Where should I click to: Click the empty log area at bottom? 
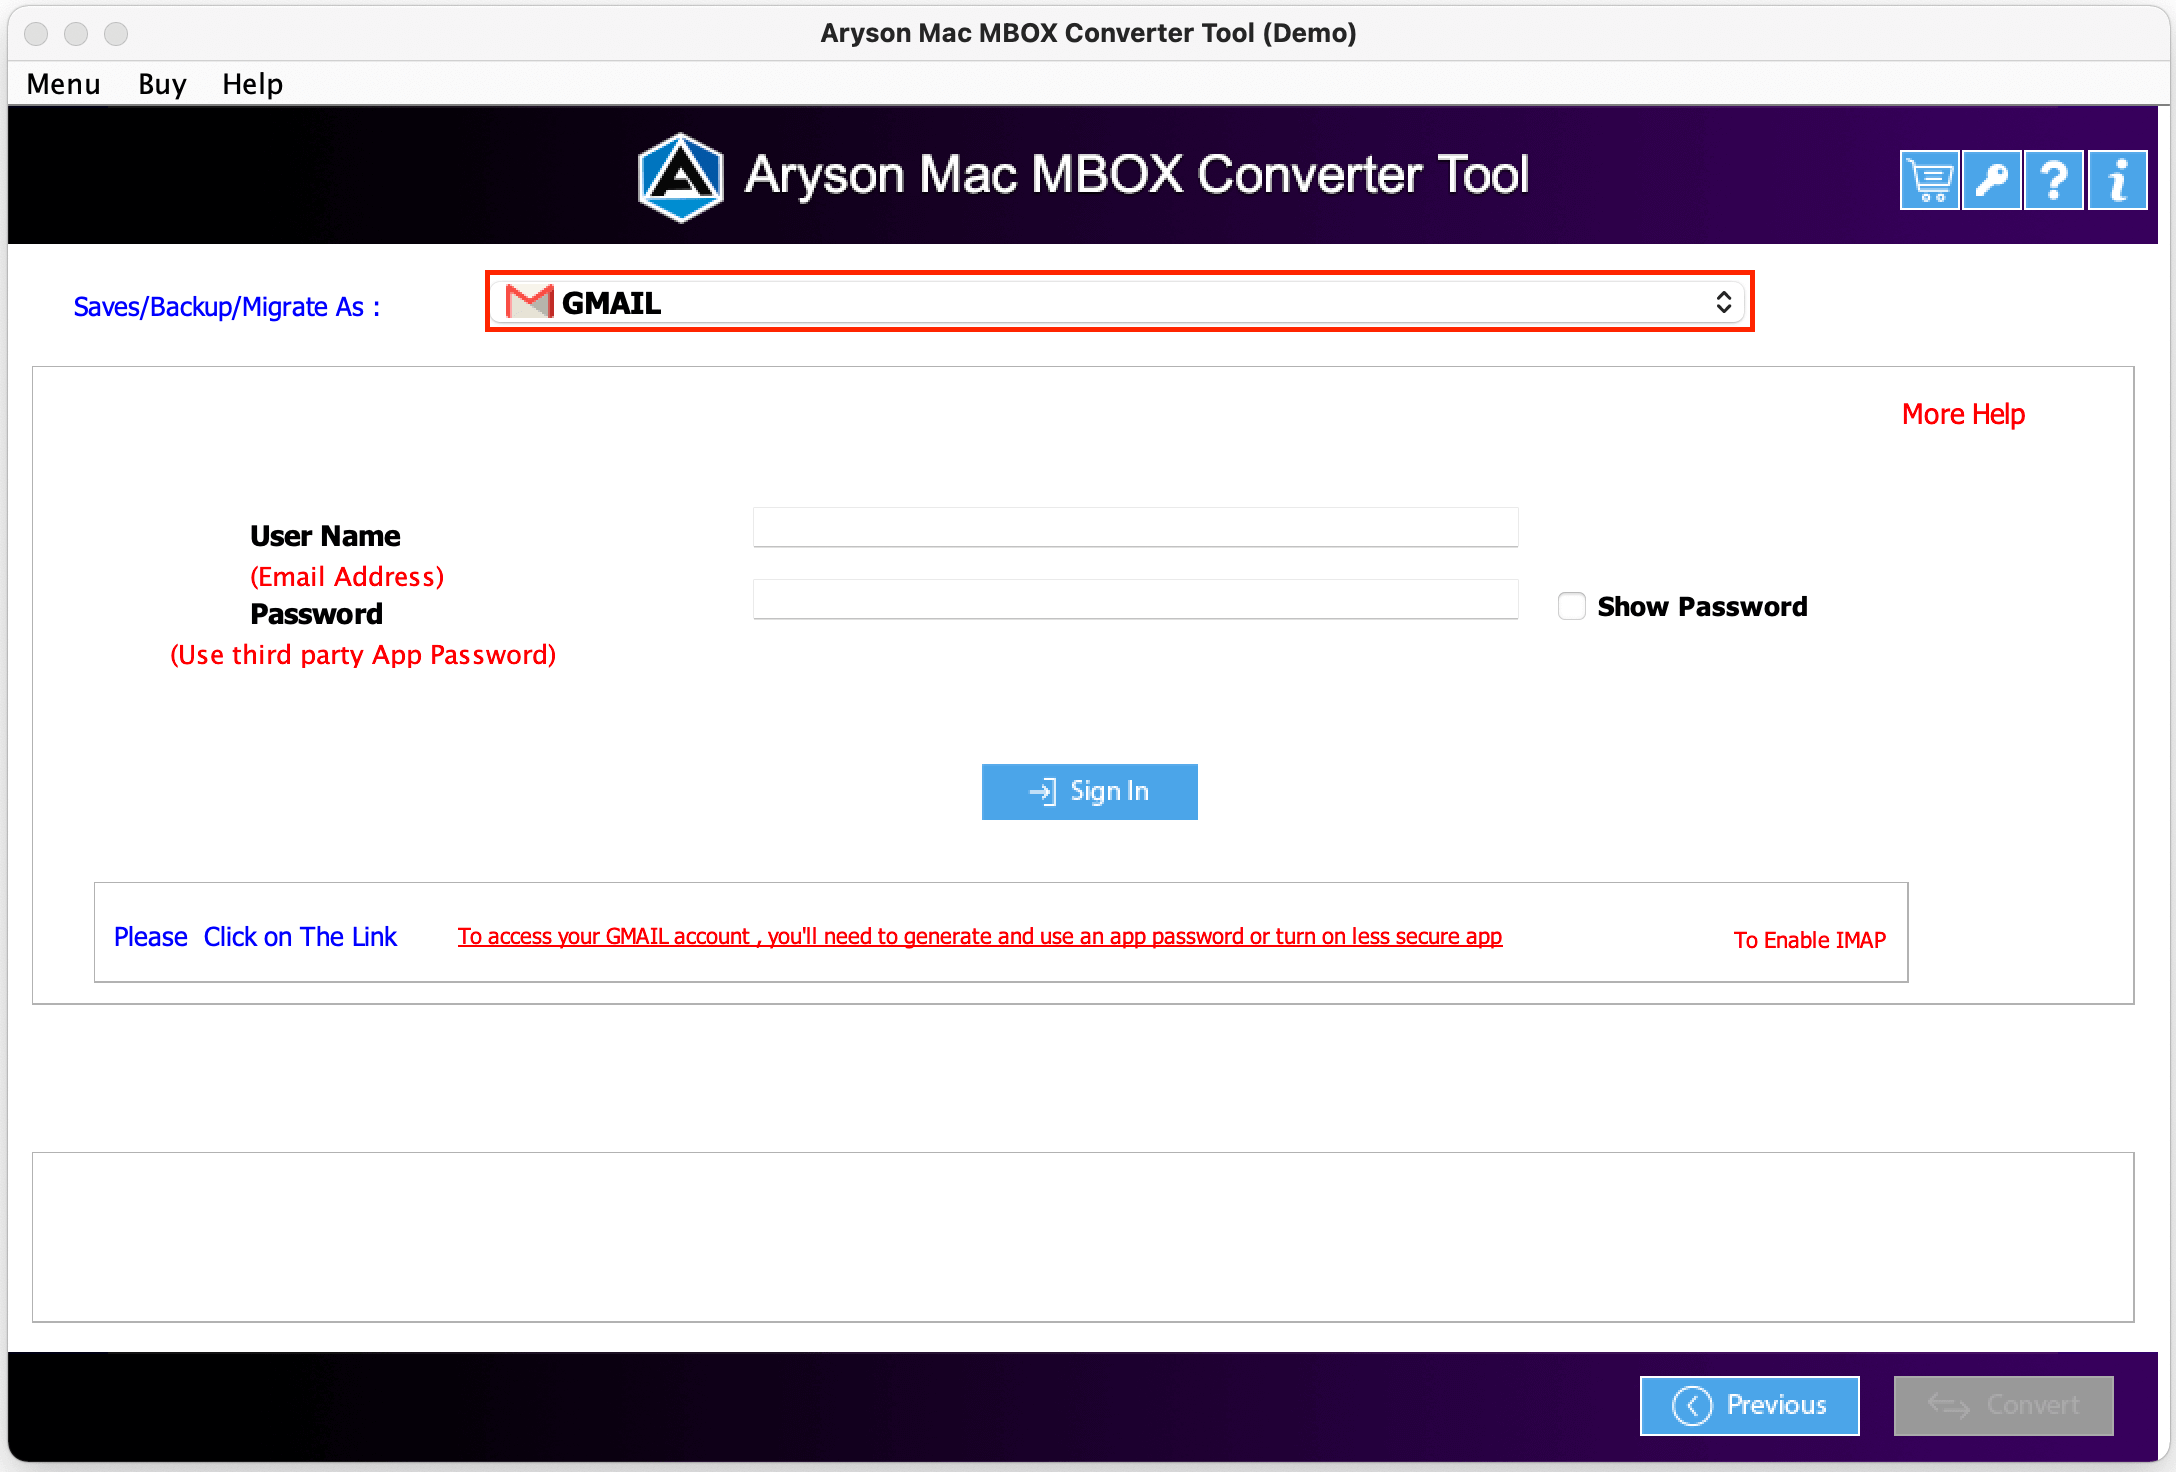(x=1082, y=1237)
